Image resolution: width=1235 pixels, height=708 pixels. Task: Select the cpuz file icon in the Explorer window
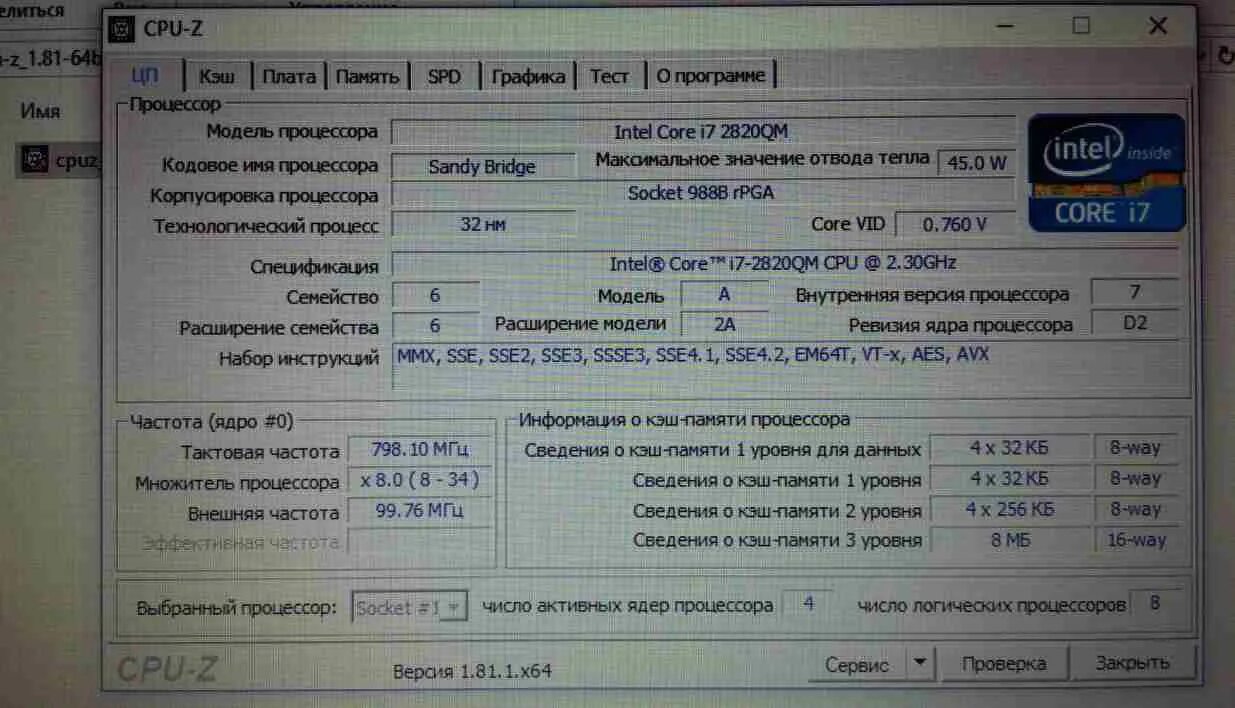point(37,158)
